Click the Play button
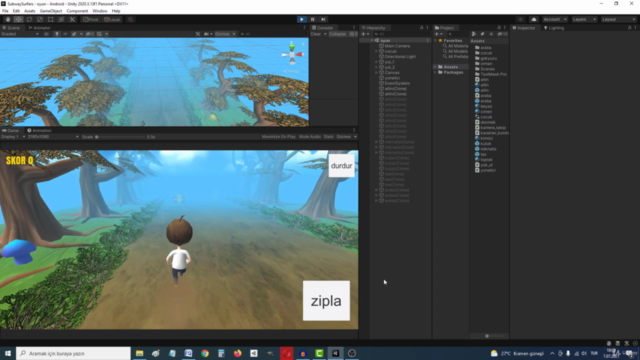 [302, 19]
